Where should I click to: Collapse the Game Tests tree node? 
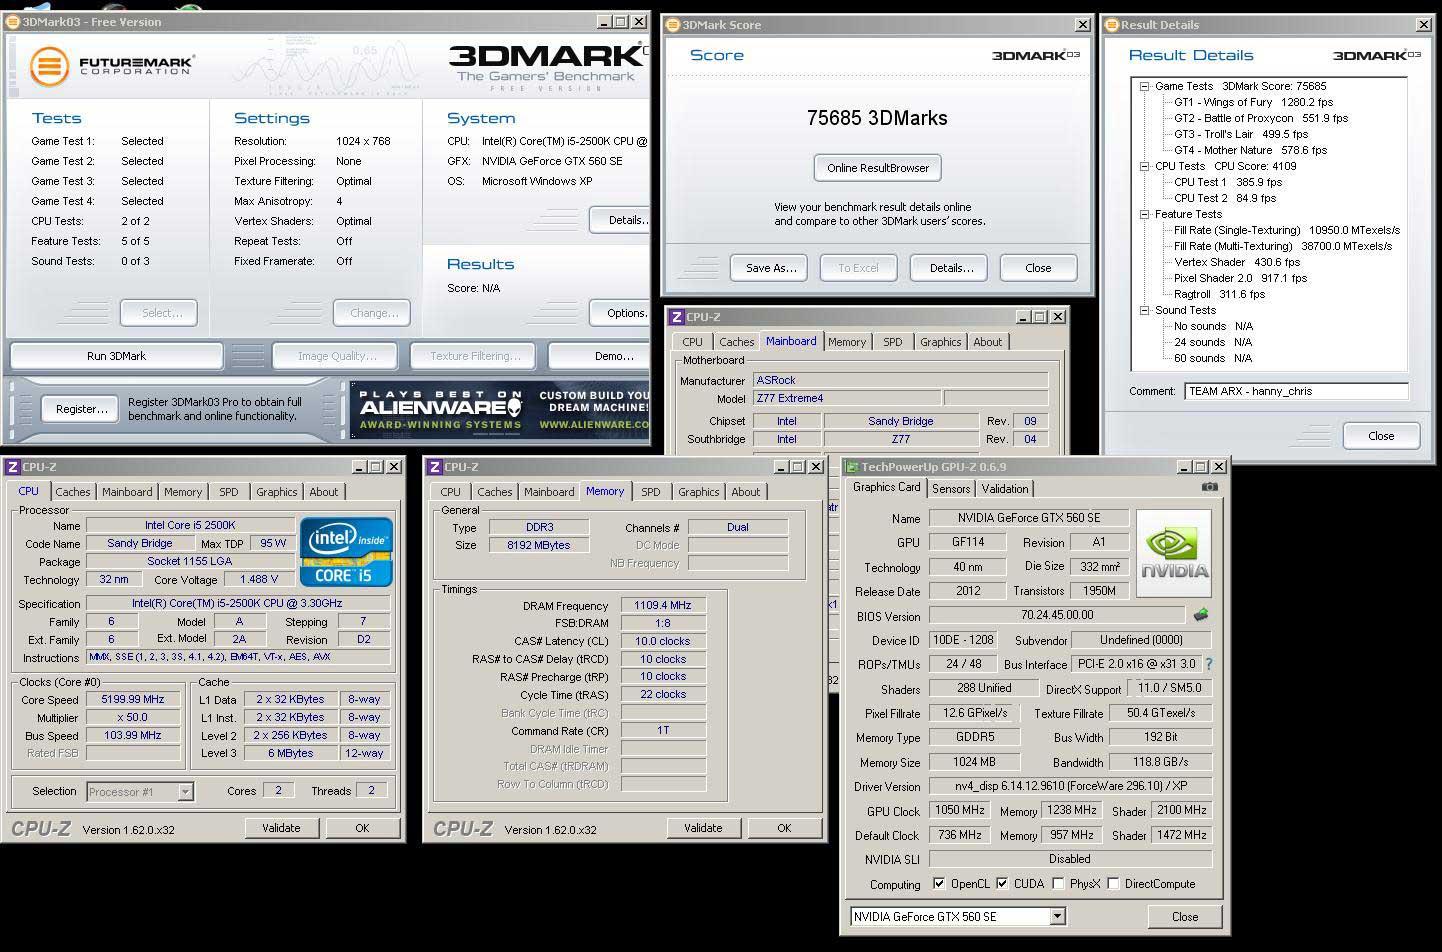coord(1145,86)
